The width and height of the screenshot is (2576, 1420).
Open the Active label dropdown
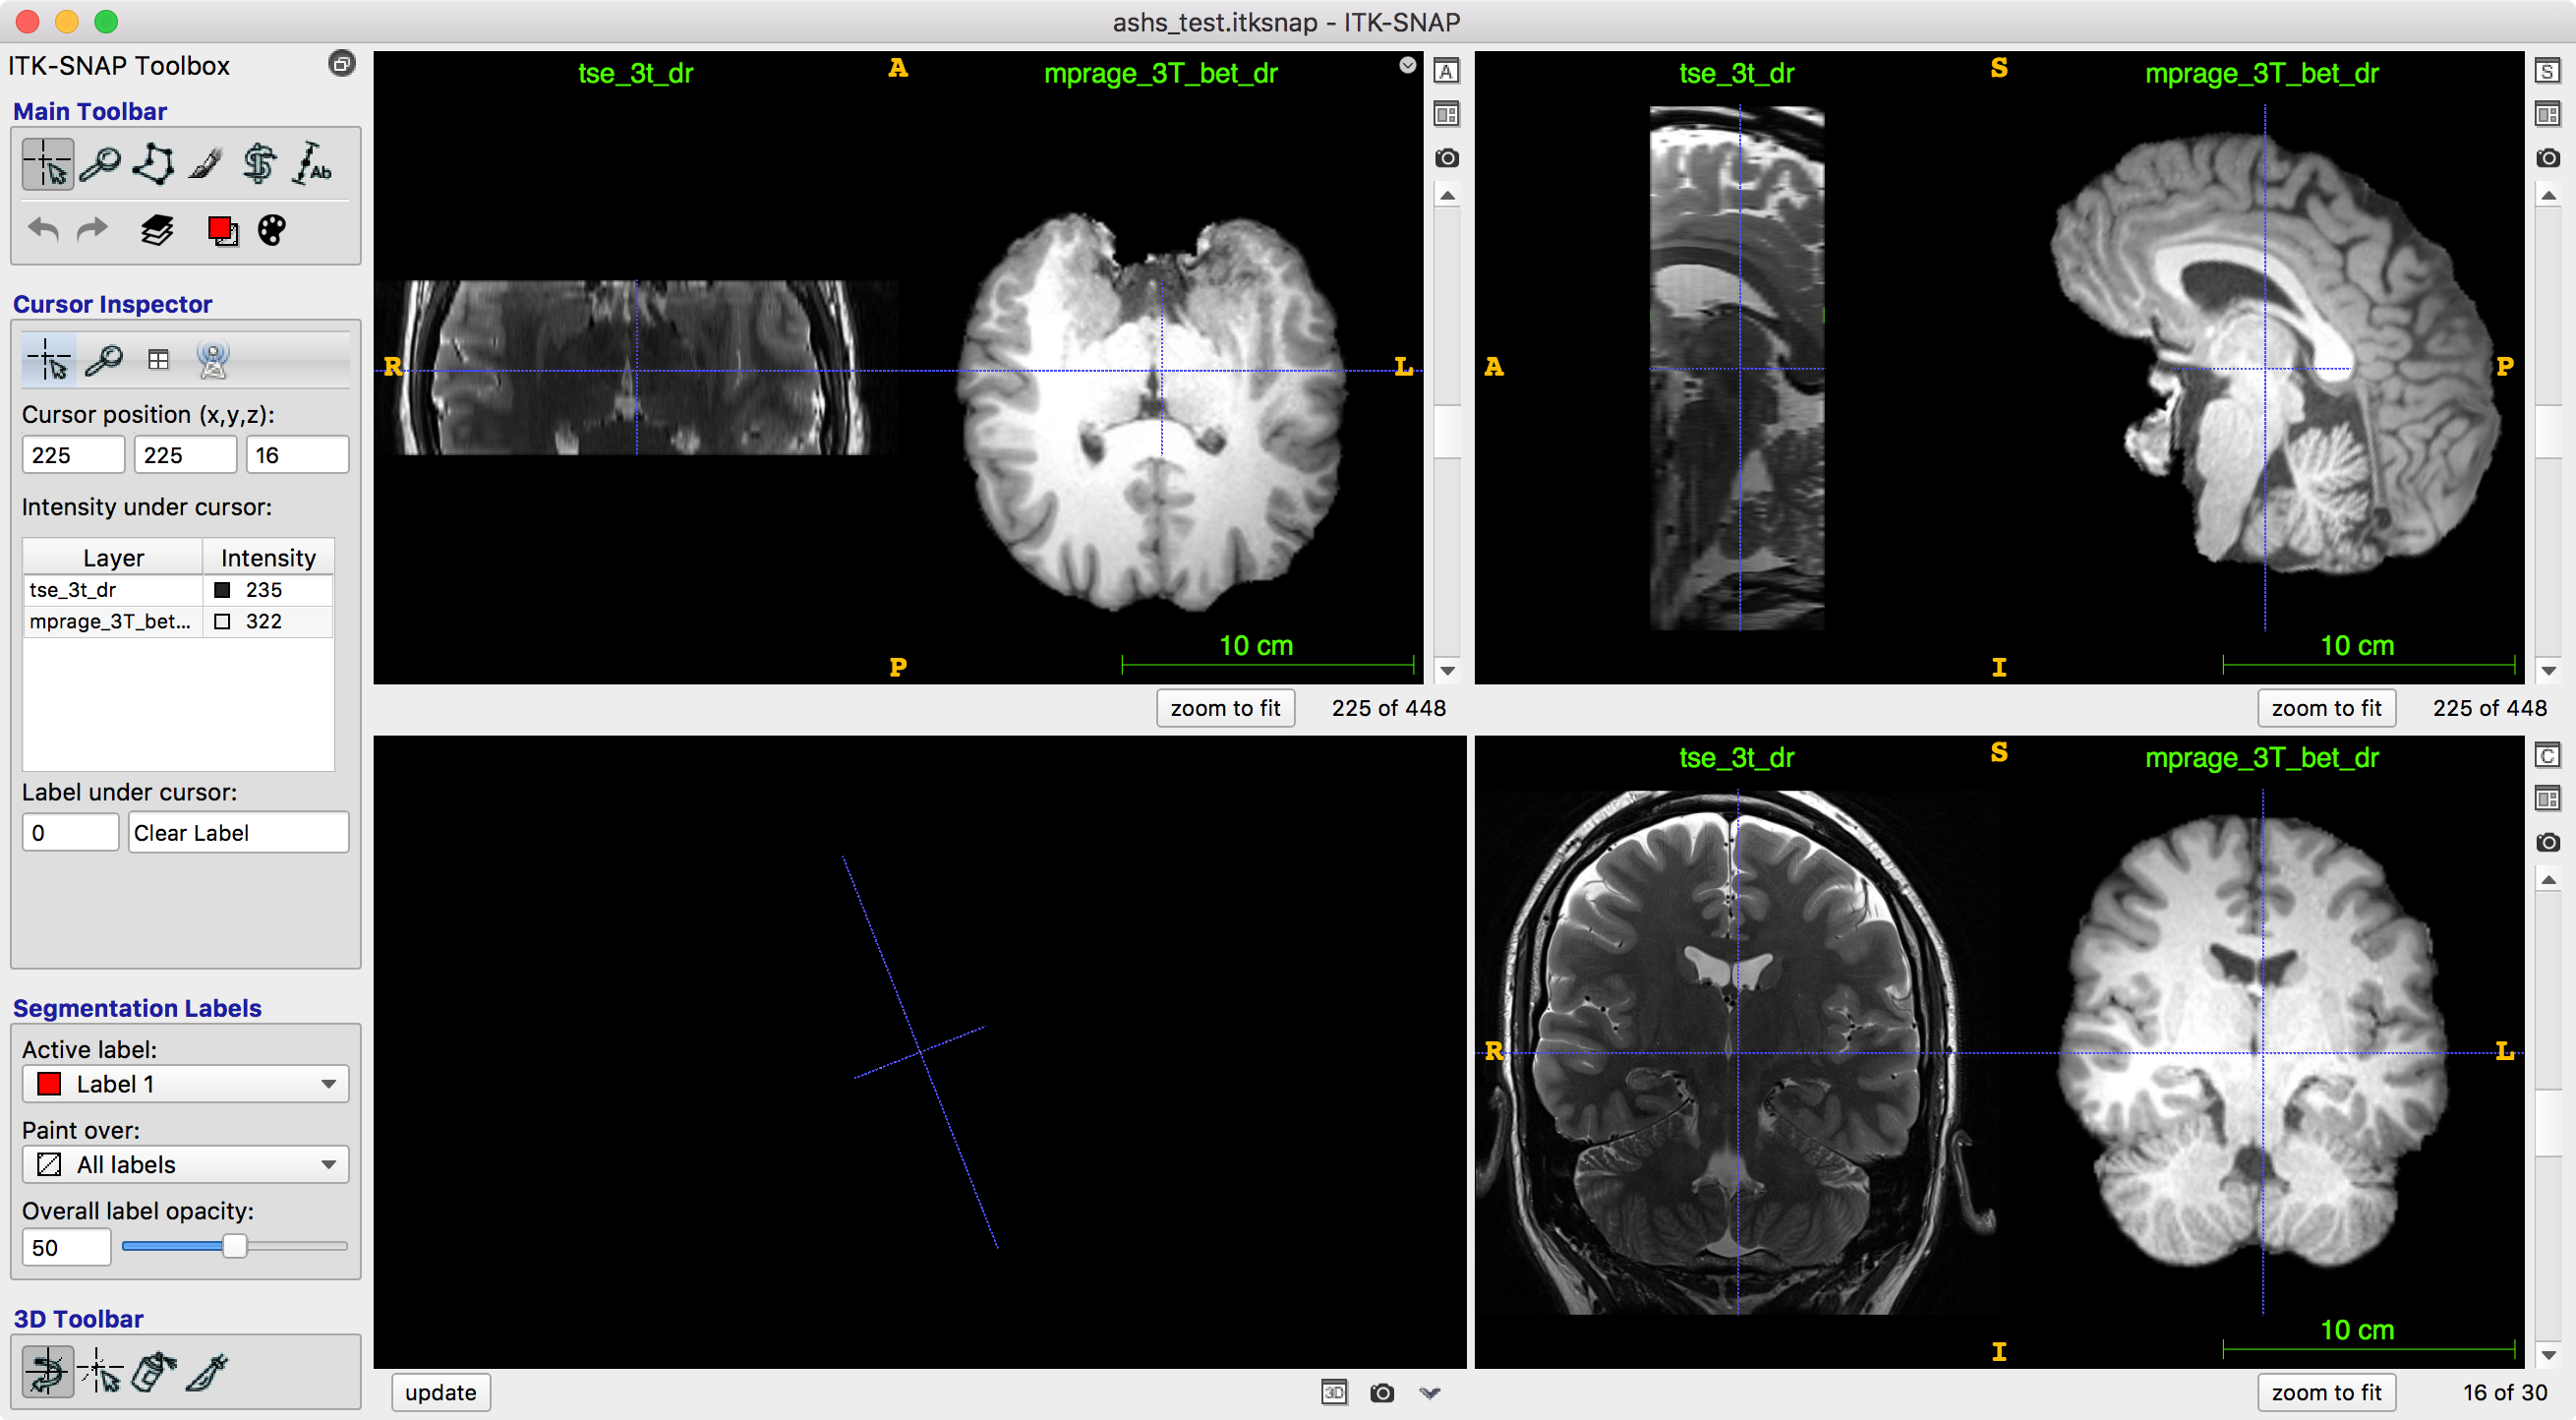pyautogui.click(x=185, y=1084)
